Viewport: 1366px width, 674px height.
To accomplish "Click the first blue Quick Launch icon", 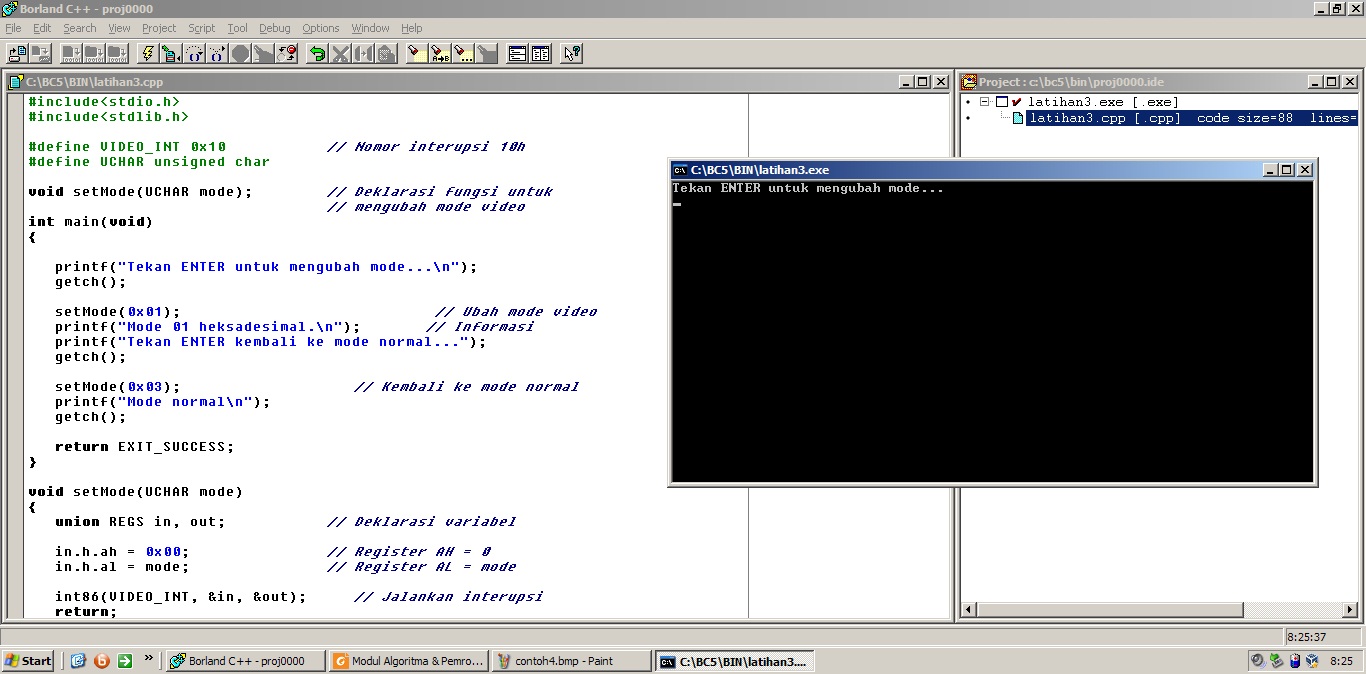I will pos(77,661).
